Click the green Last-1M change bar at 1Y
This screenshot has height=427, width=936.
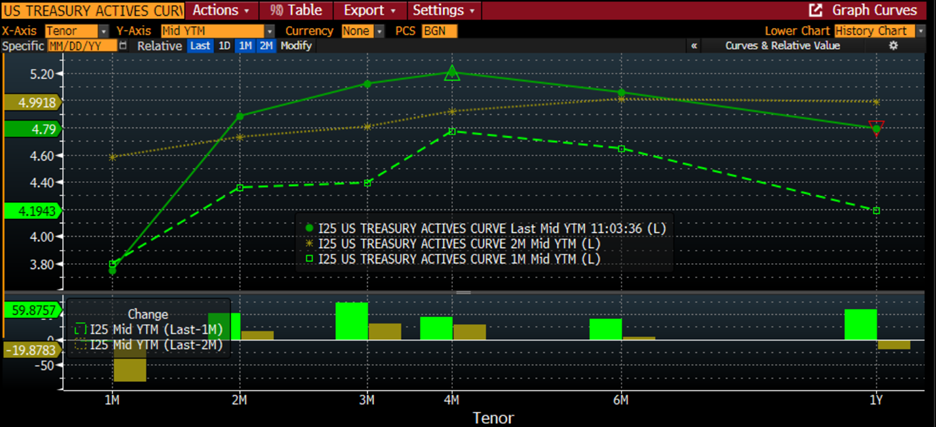point(861,324)
